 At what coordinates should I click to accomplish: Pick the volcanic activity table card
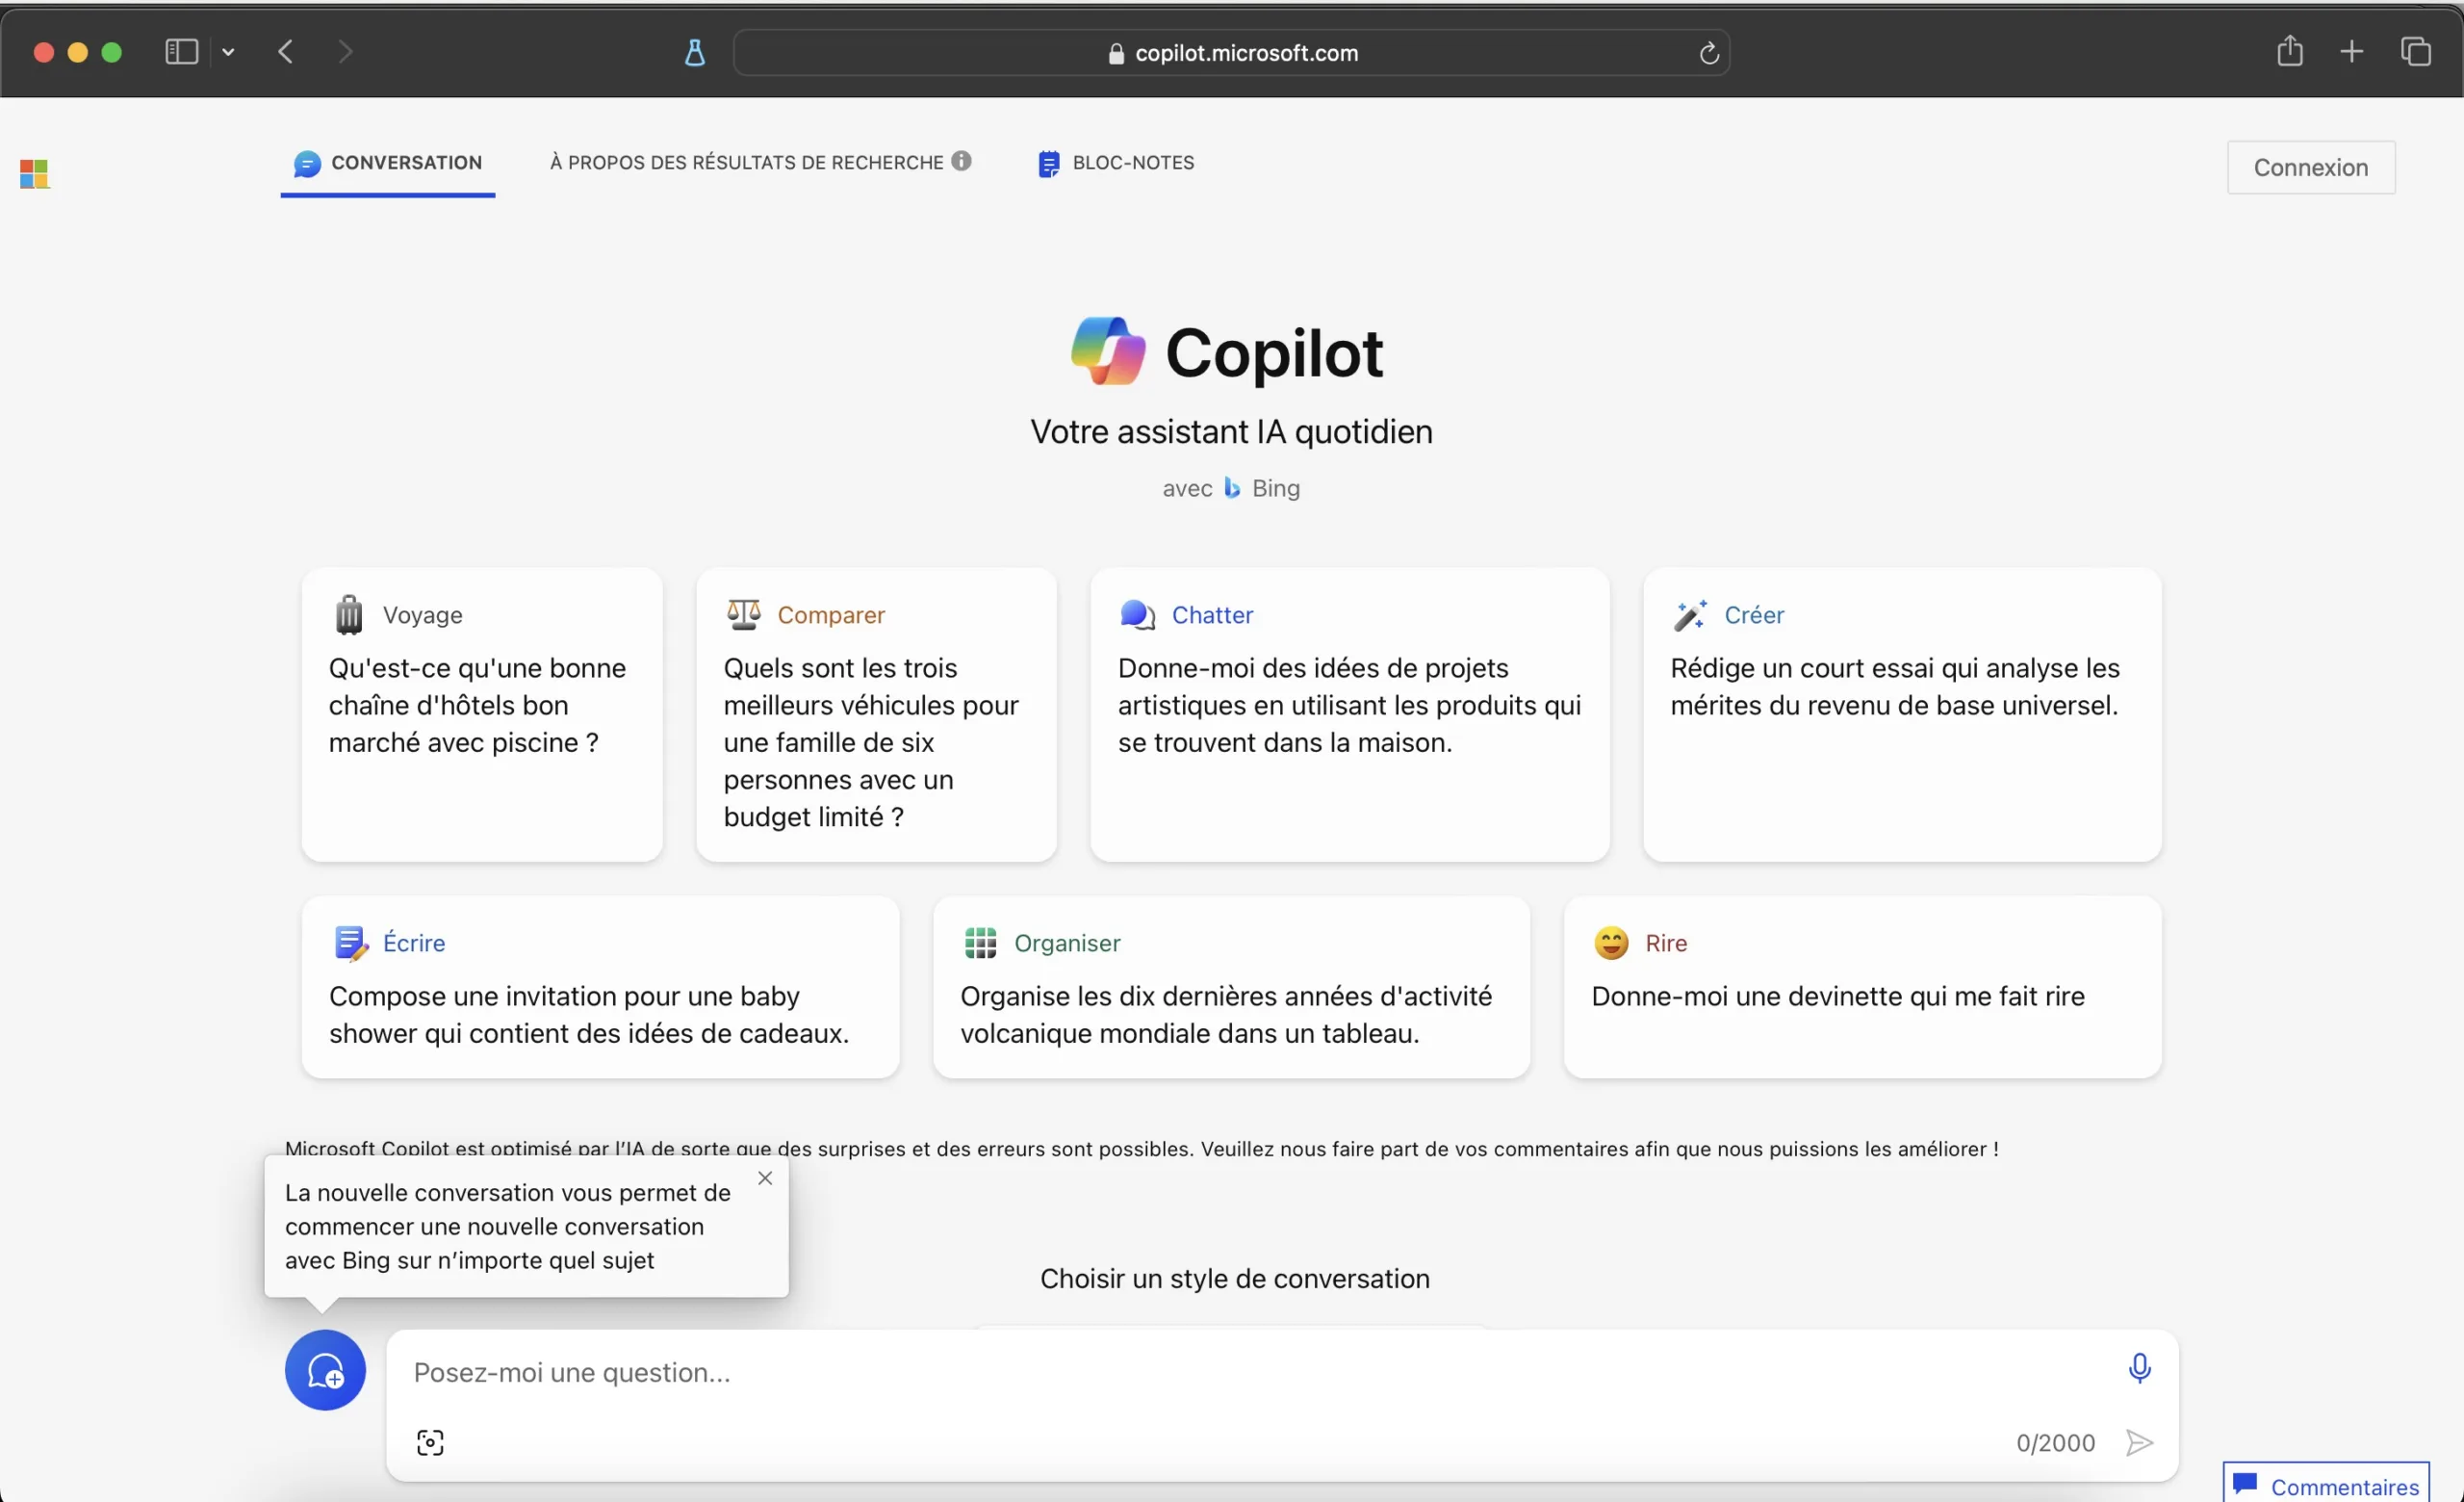(x=1231, y=987)
